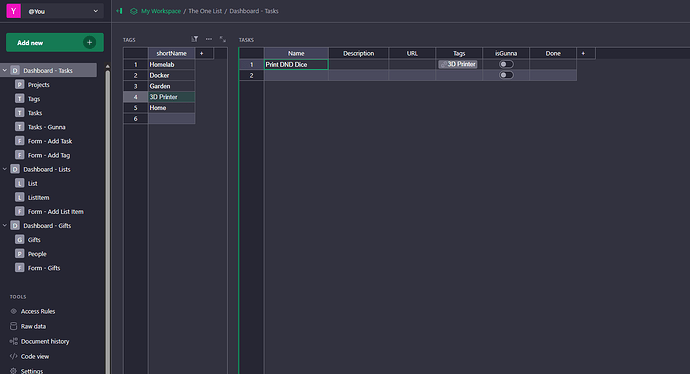This screenshot has width=690, height=374.
Task: Click the Description column header
Action: (x=359, y=53)
